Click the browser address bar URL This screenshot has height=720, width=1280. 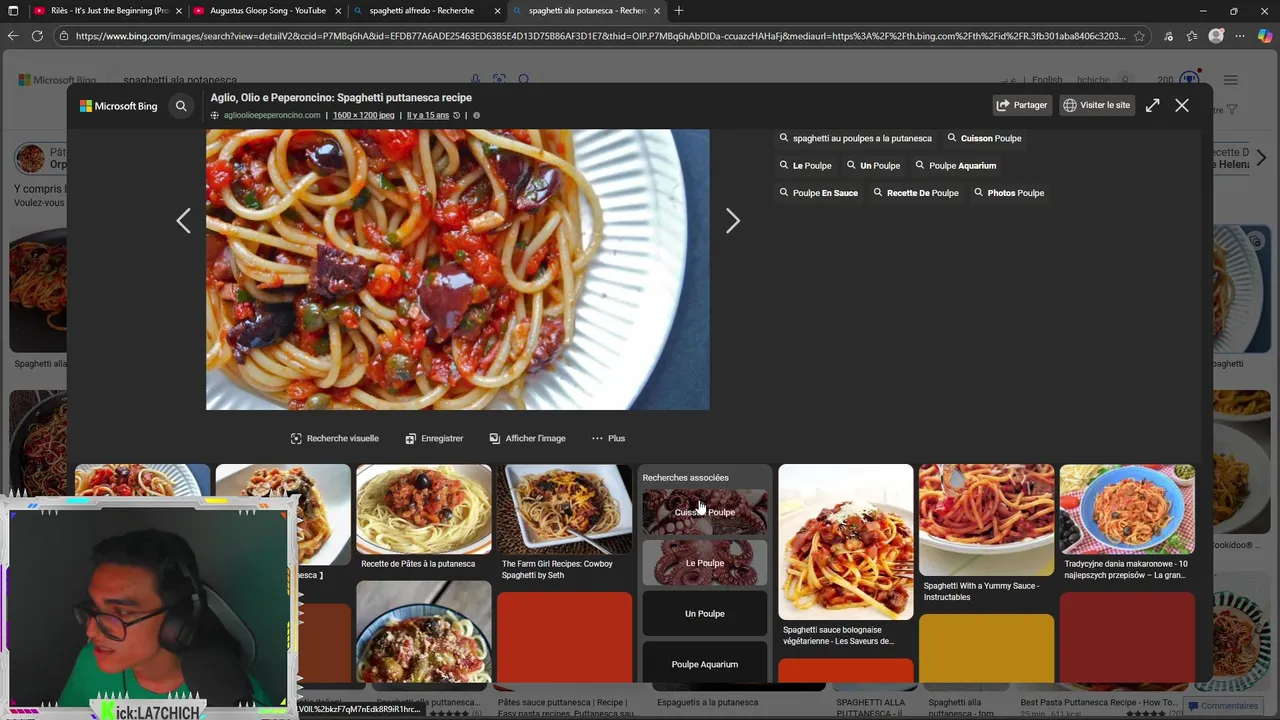click(600, 36)
